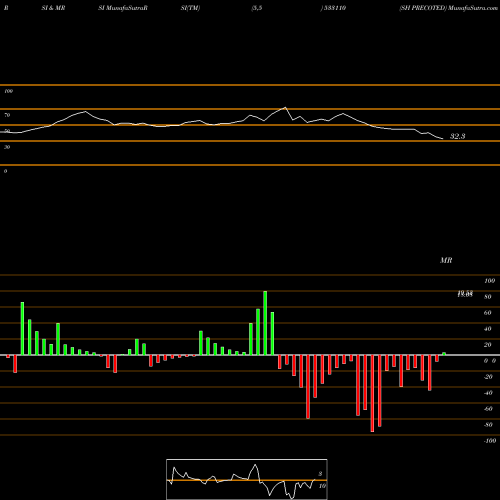This screenshot has height=500, width=500.
Task: Click the MunafaSutra.com text in the header
Action: point(473,8)
